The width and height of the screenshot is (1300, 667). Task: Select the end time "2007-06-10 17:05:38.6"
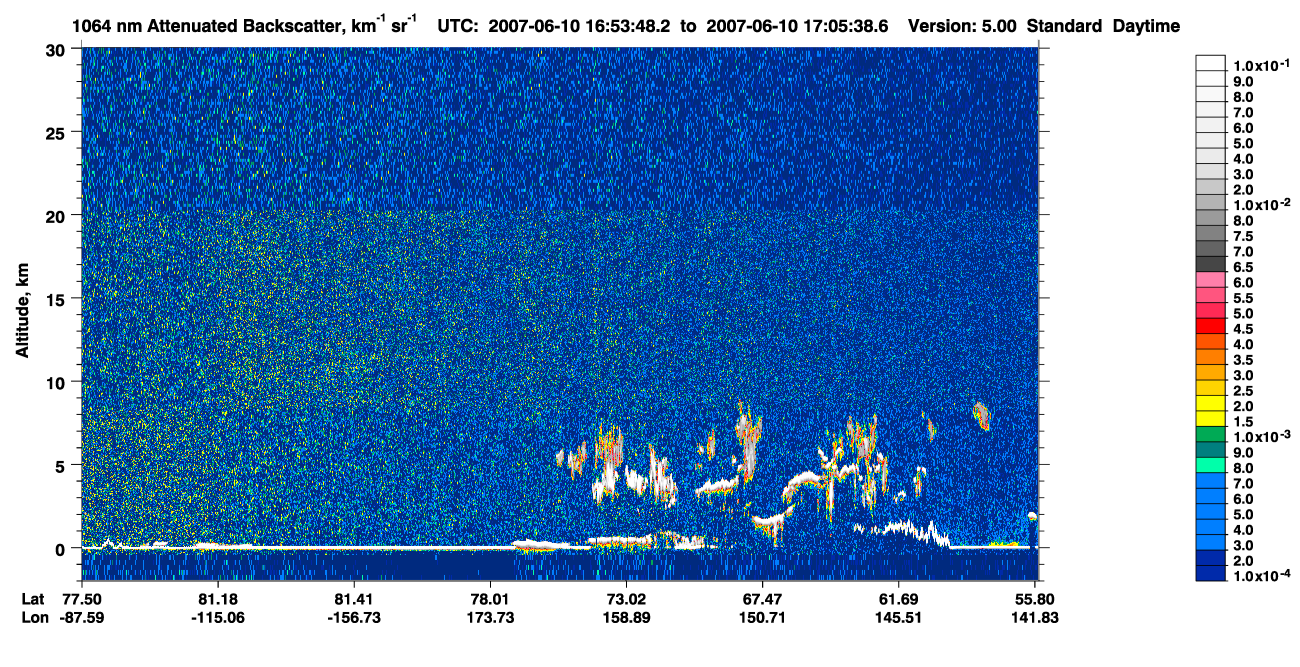pyautogui.click(x=796, y=26)
